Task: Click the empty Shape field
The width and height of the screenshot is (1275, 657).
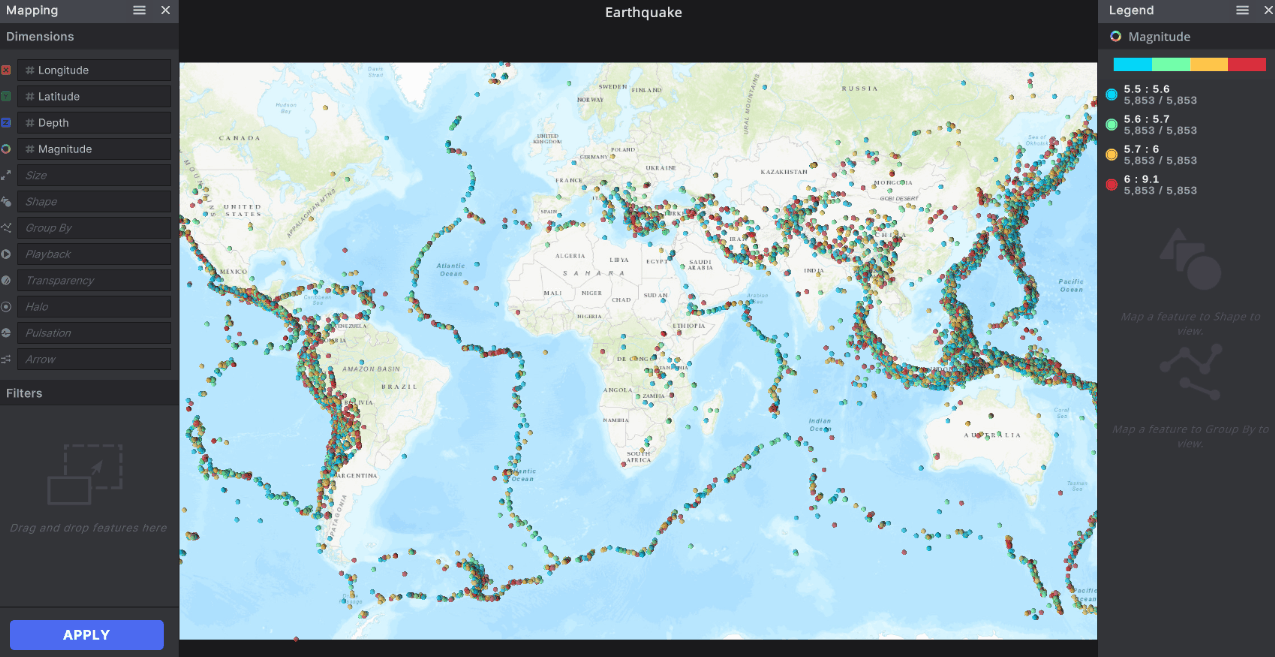Action: 94,202
